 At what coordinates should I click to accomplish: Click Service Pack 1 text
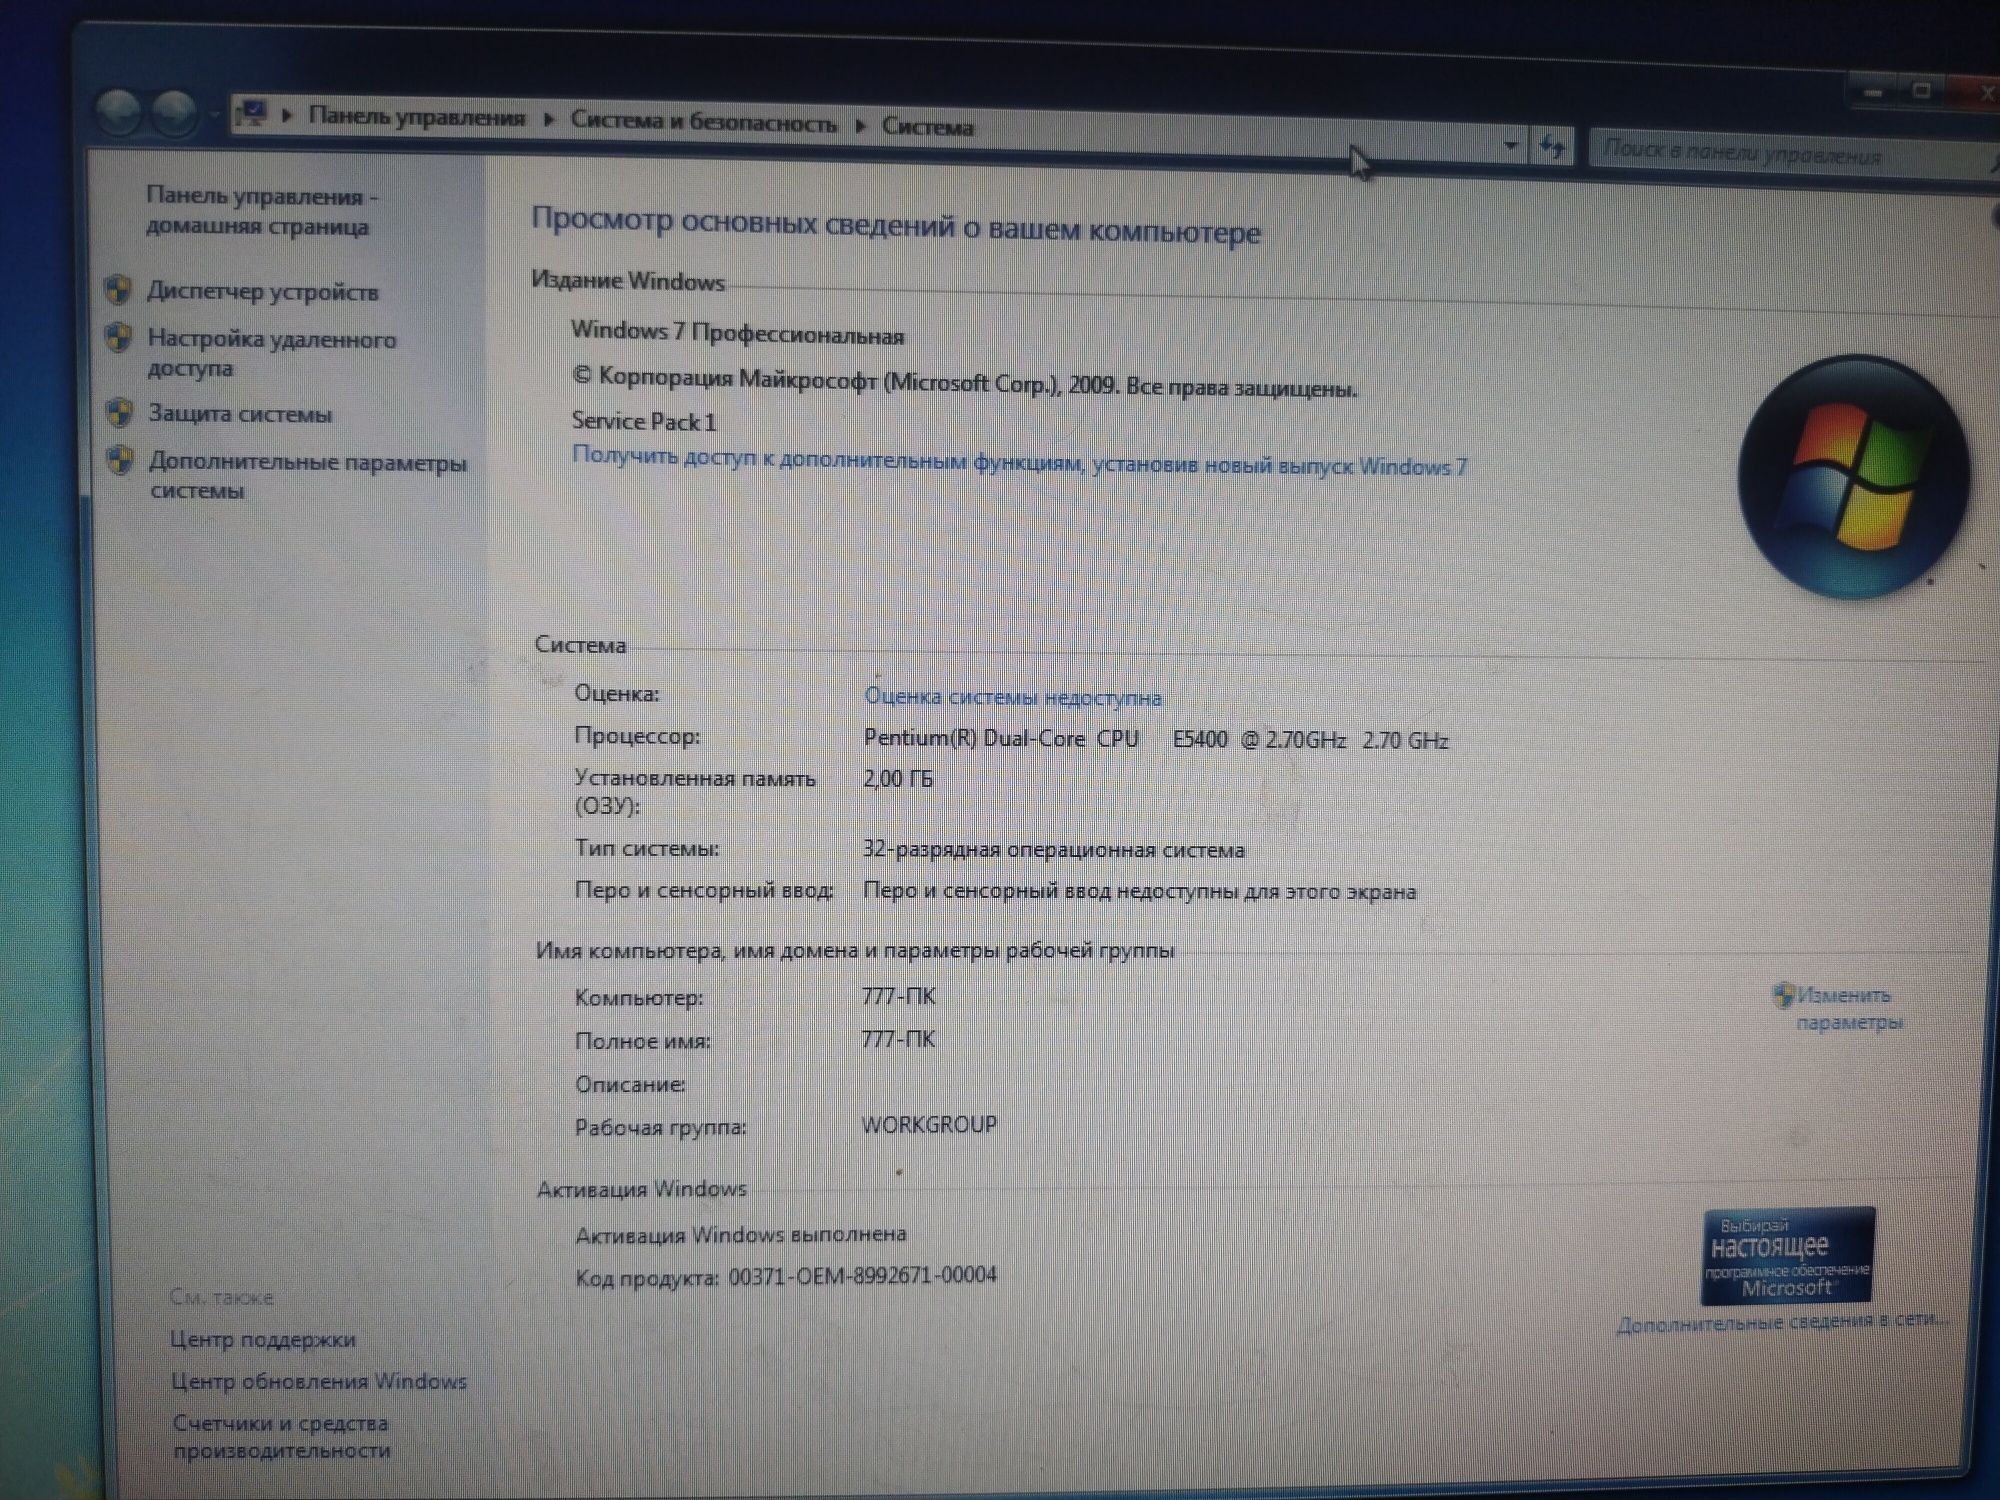[644, 421]
